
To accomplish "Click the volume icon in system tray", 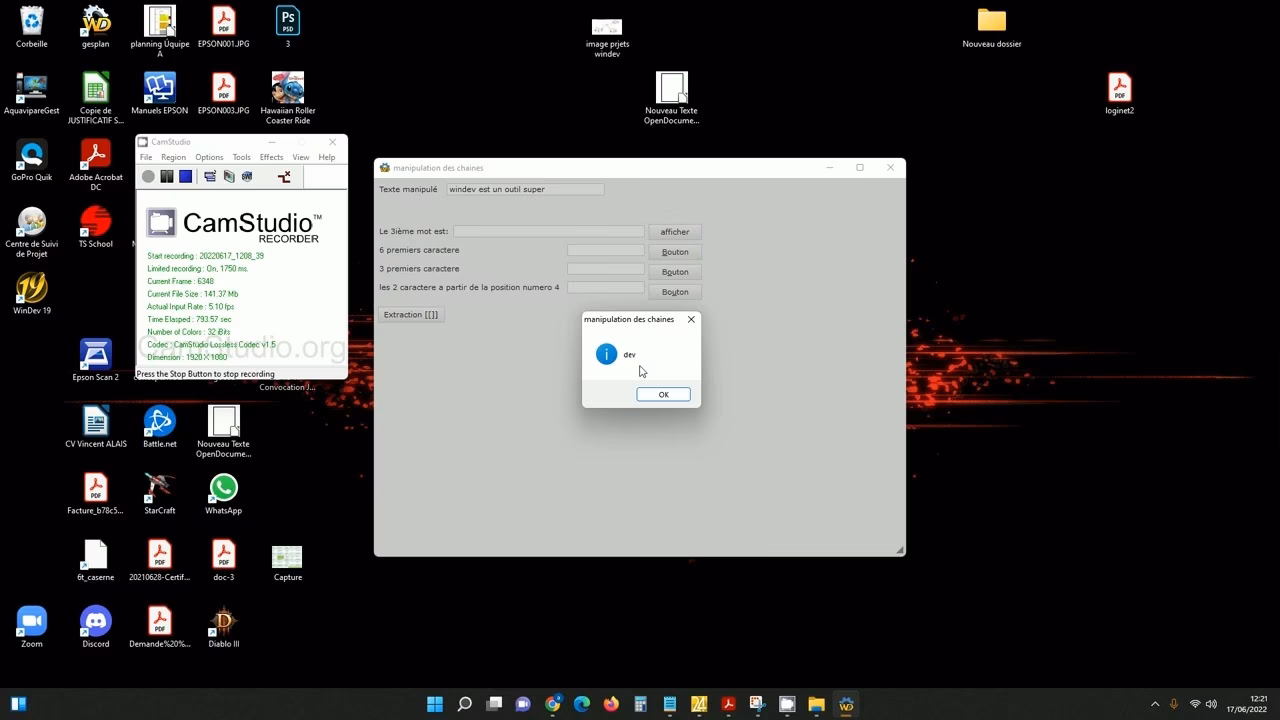I will coord(1212,704).
